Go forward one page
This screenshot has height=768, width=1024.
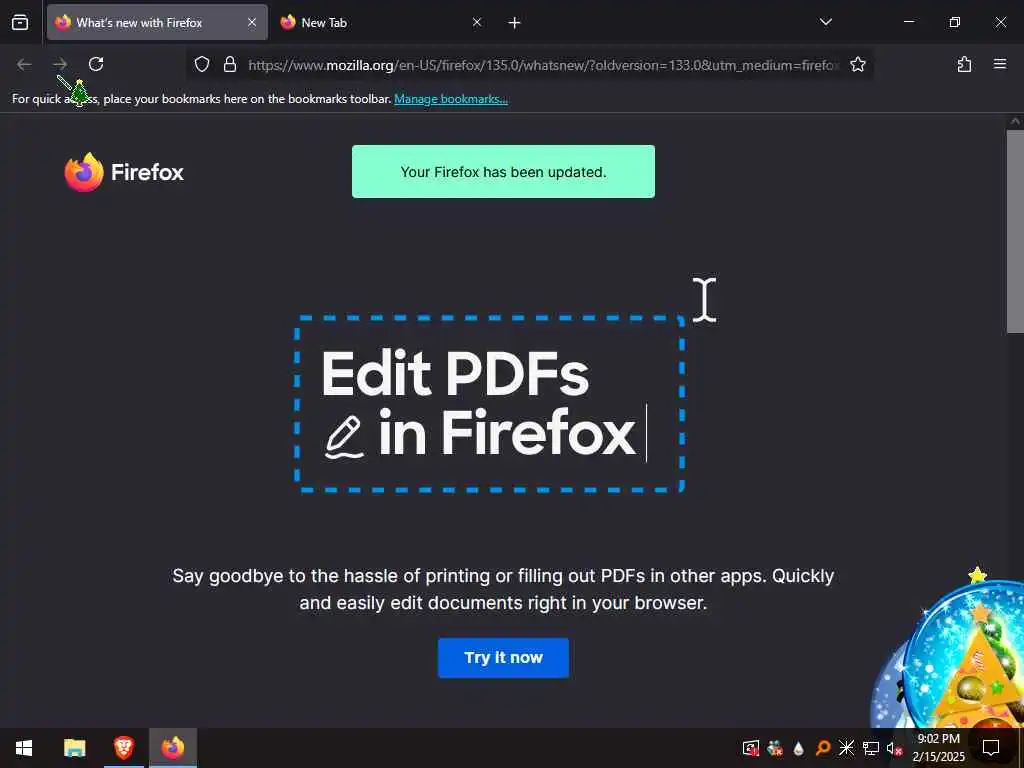tap(60, 64)
